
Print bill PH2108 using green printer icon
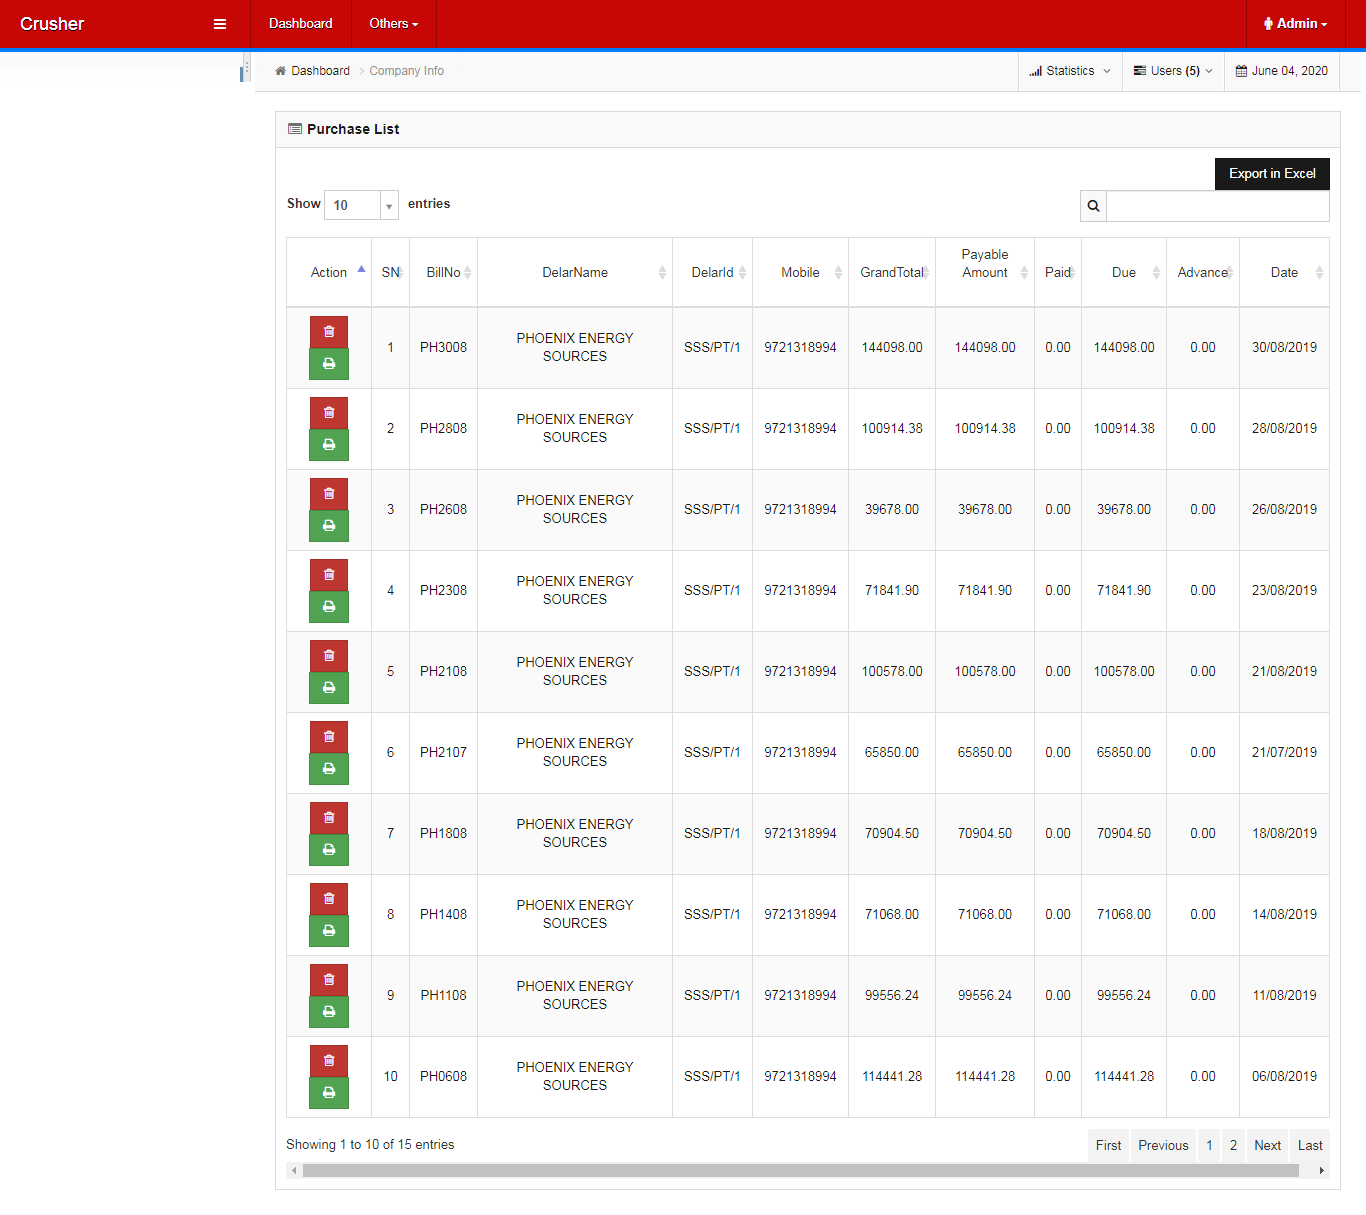pyautogui.click(x=329, y=688)
